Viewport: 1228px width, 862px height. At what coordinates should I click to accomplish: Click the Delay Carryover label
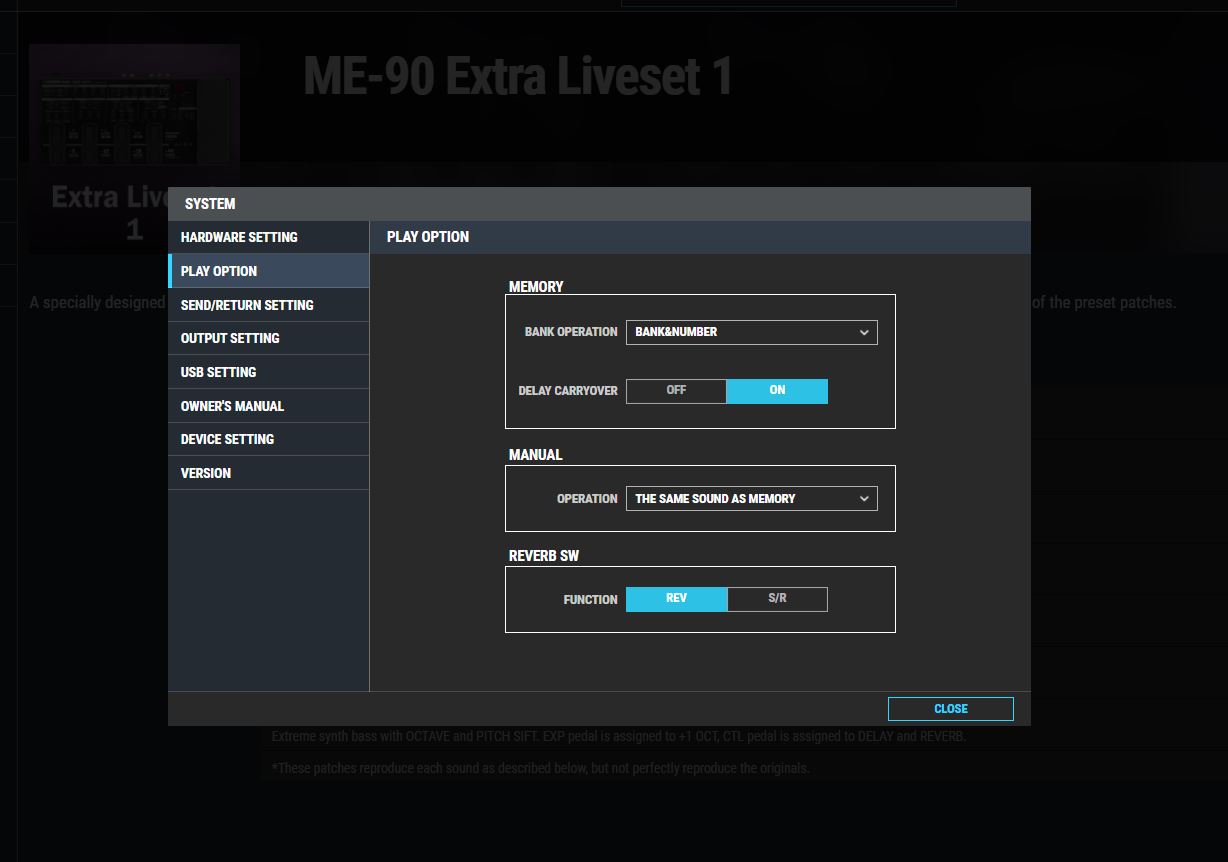pyautogui.click(x=568, y=391)
